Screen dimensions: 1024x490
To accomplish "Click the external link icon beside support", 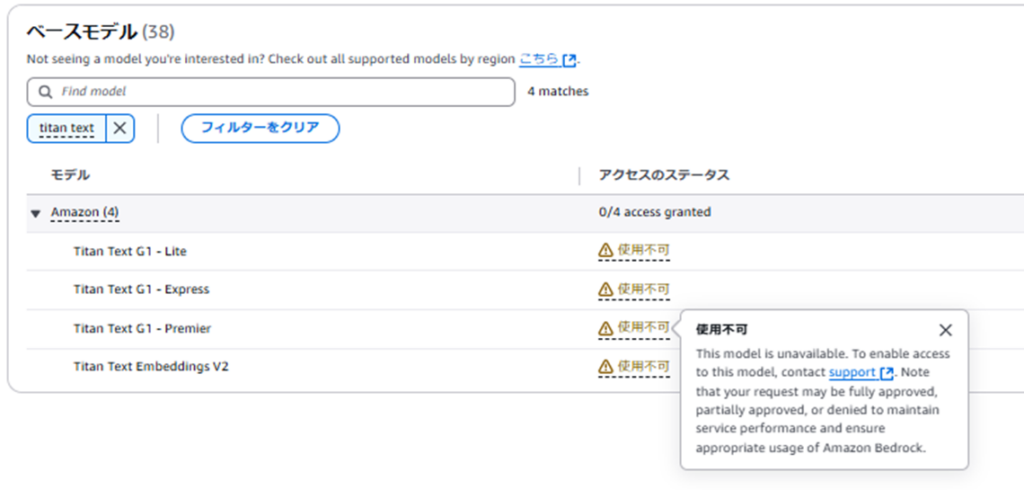I will pyautogui.click(x=886, y=373).
